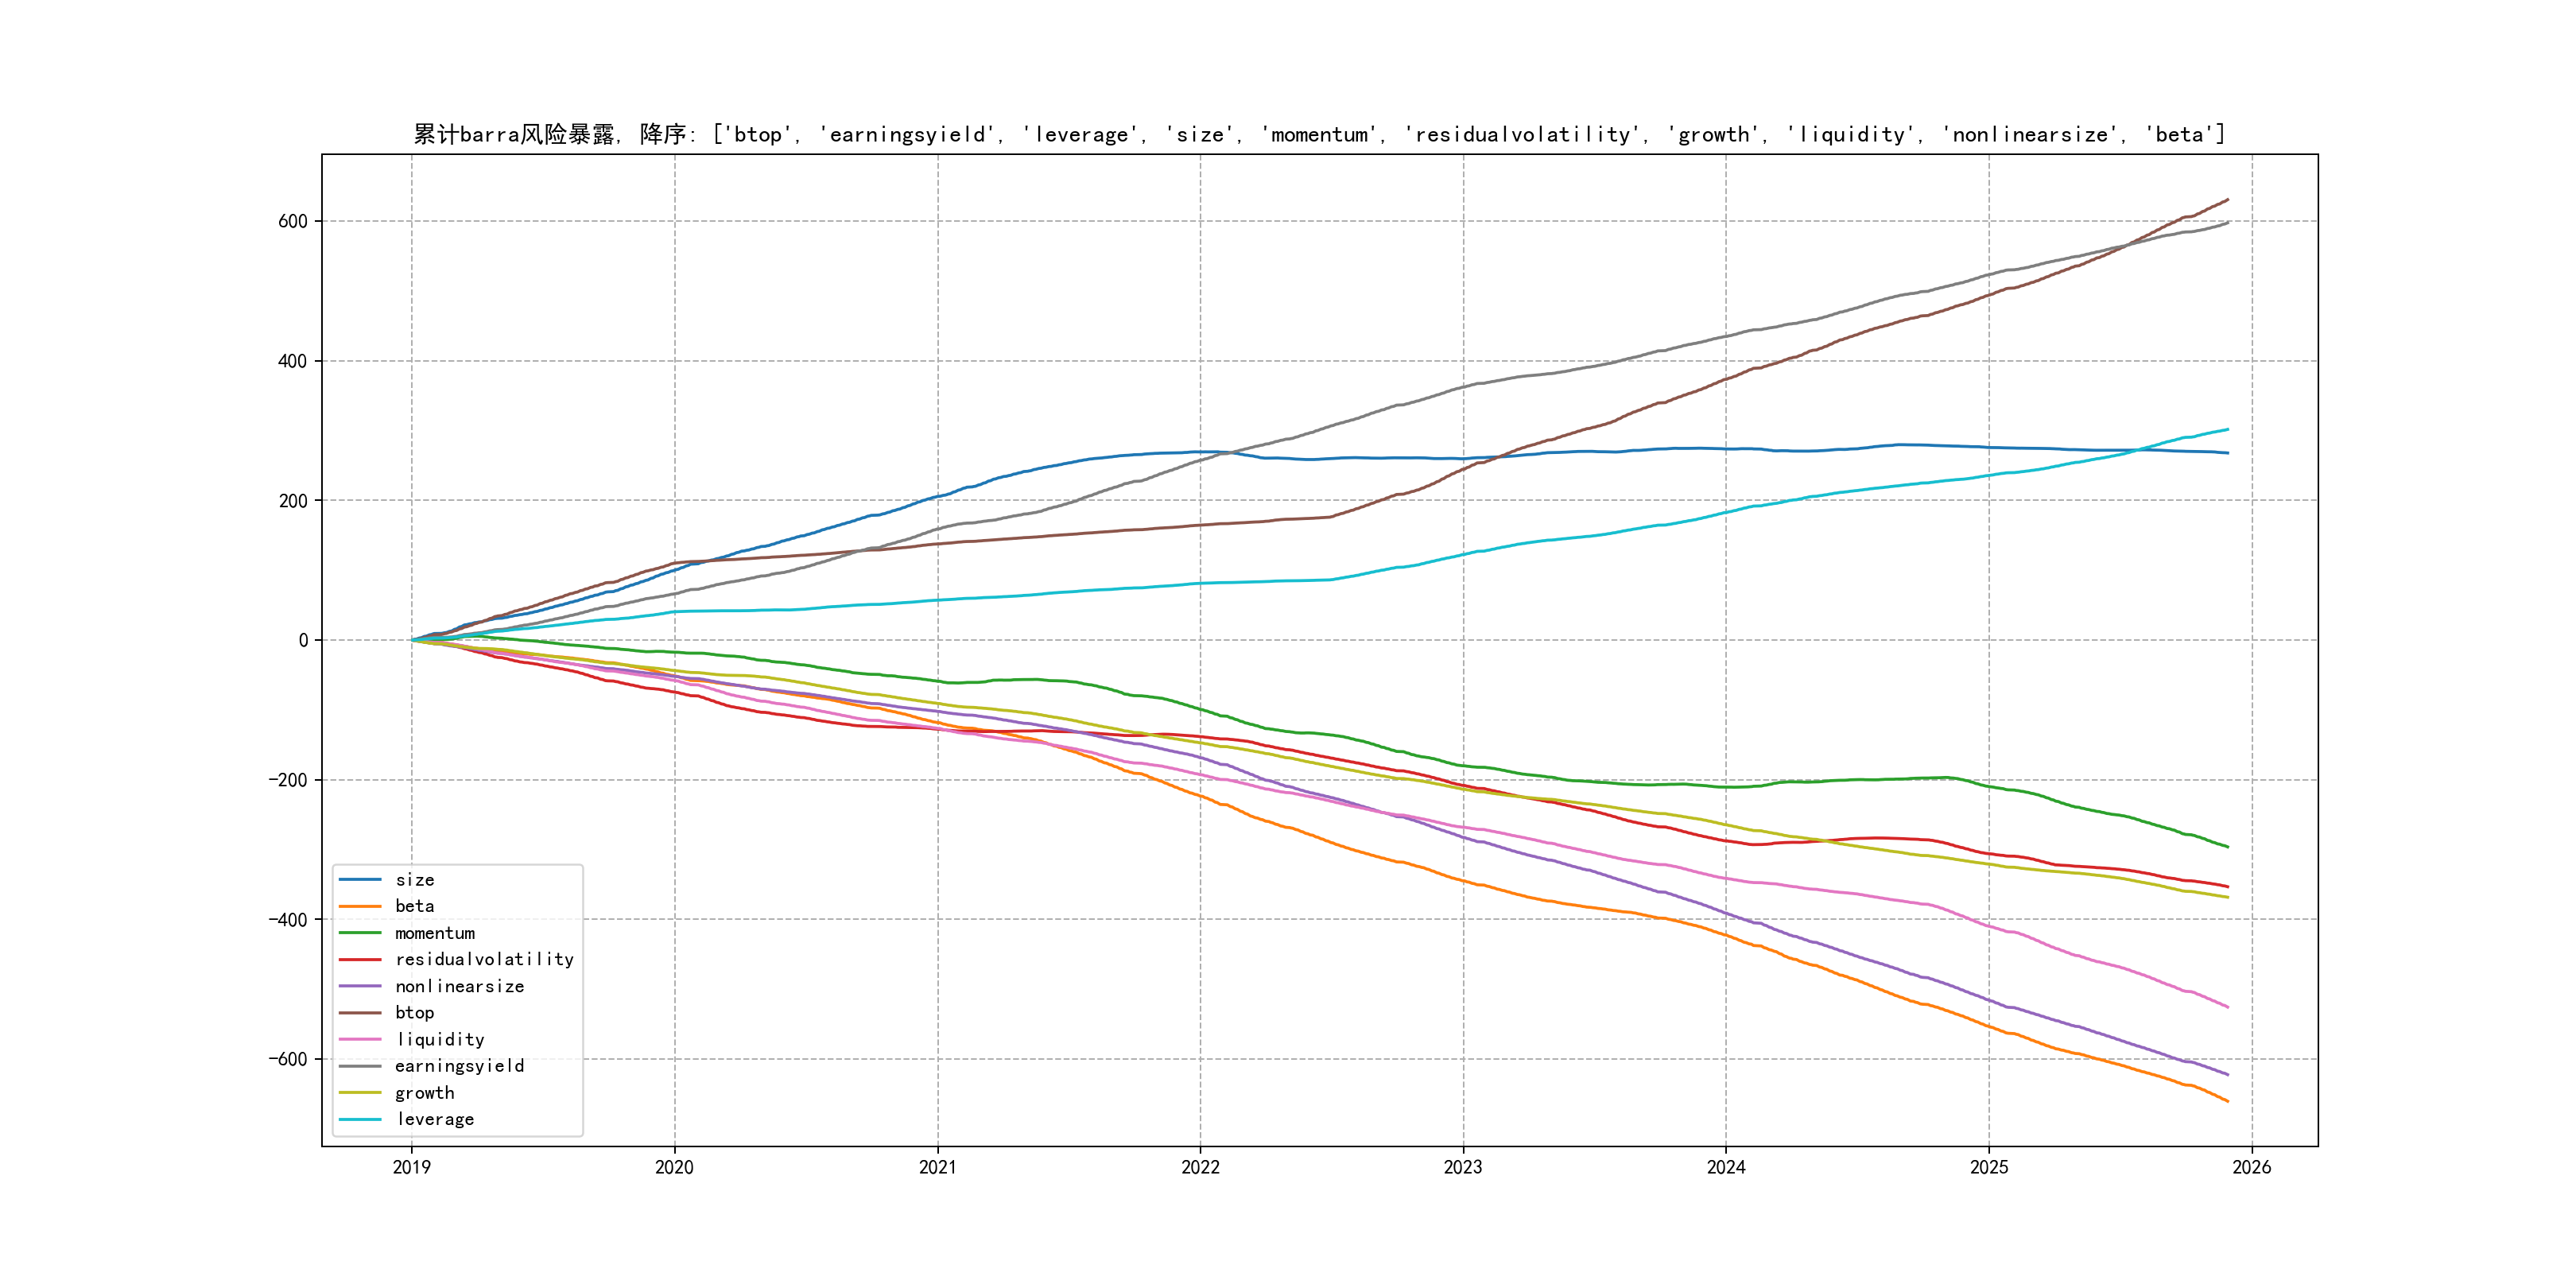This screenshot has height=1288, width=2576.
Task: Click the blue size legend line swatch
Action: [x=360, y=880]
